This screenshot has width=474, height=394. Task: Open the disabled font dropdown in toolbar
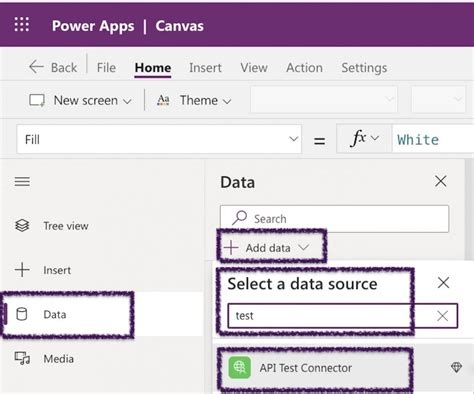click(x=324, y=99)
